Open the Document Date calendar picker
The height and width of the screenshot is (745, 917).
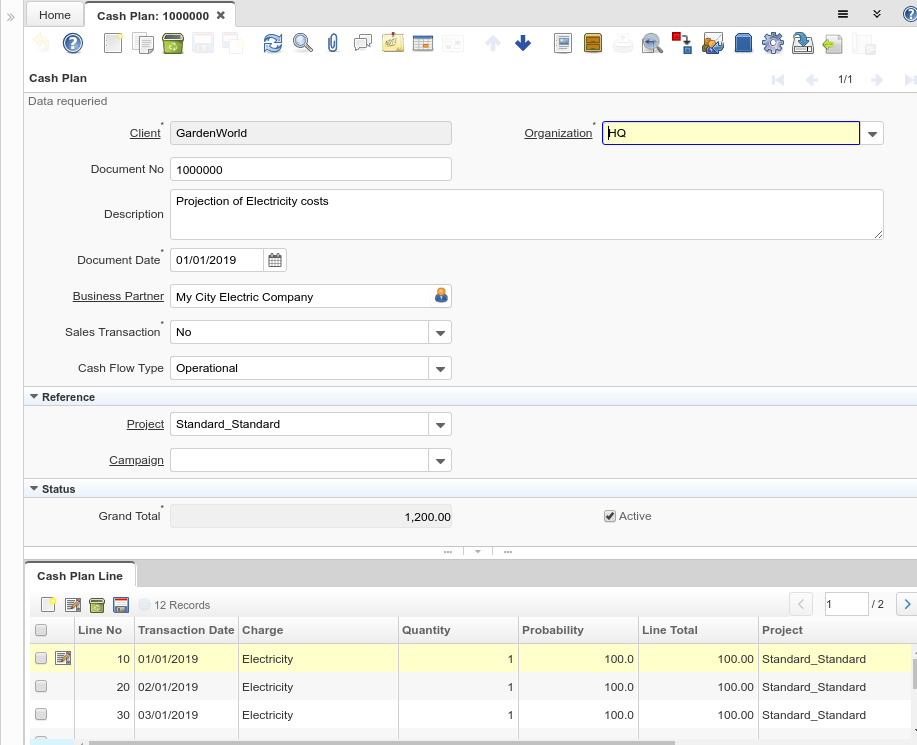click(x=275, y=260)
